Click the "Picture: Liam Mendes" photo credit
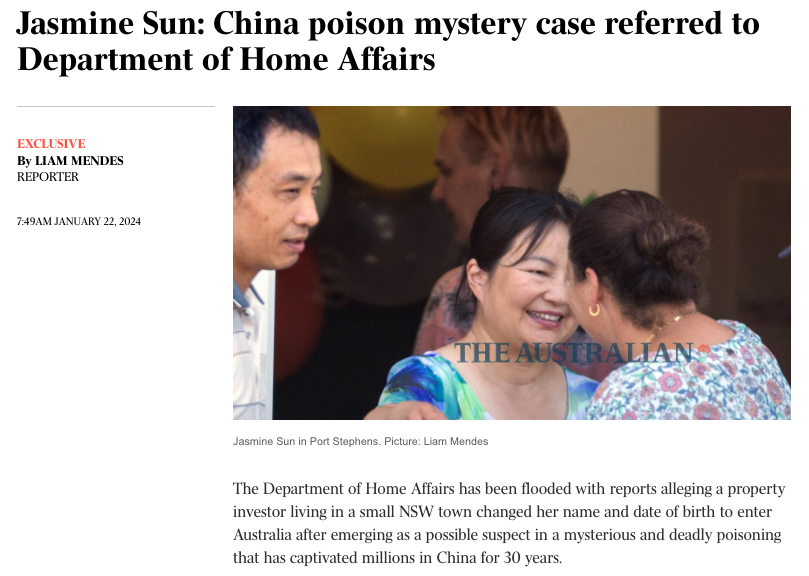Viewport: 809px width, 576px height. 436,441
